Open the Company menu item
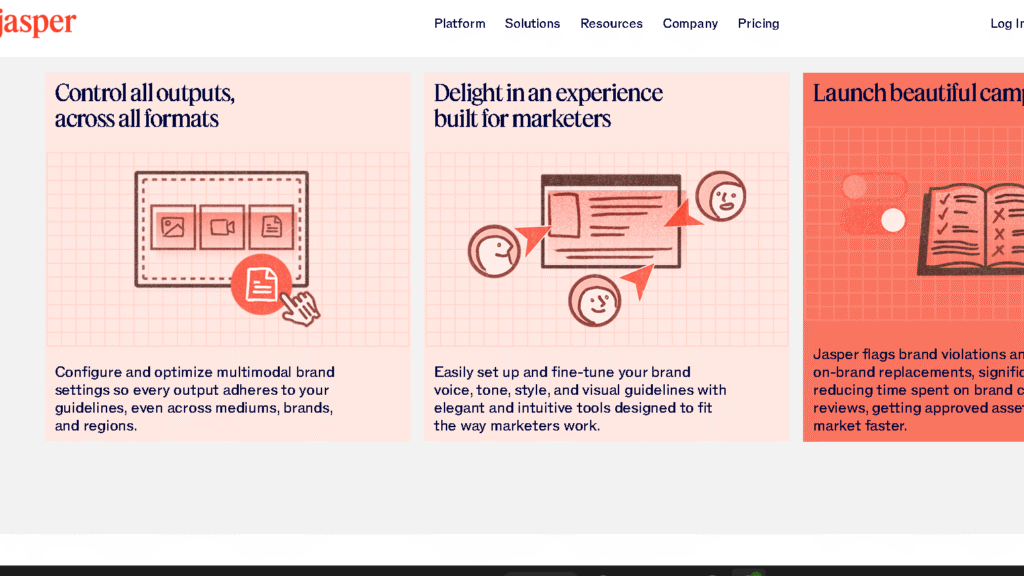Screen dimensions: 1024x576 point(690,23)
